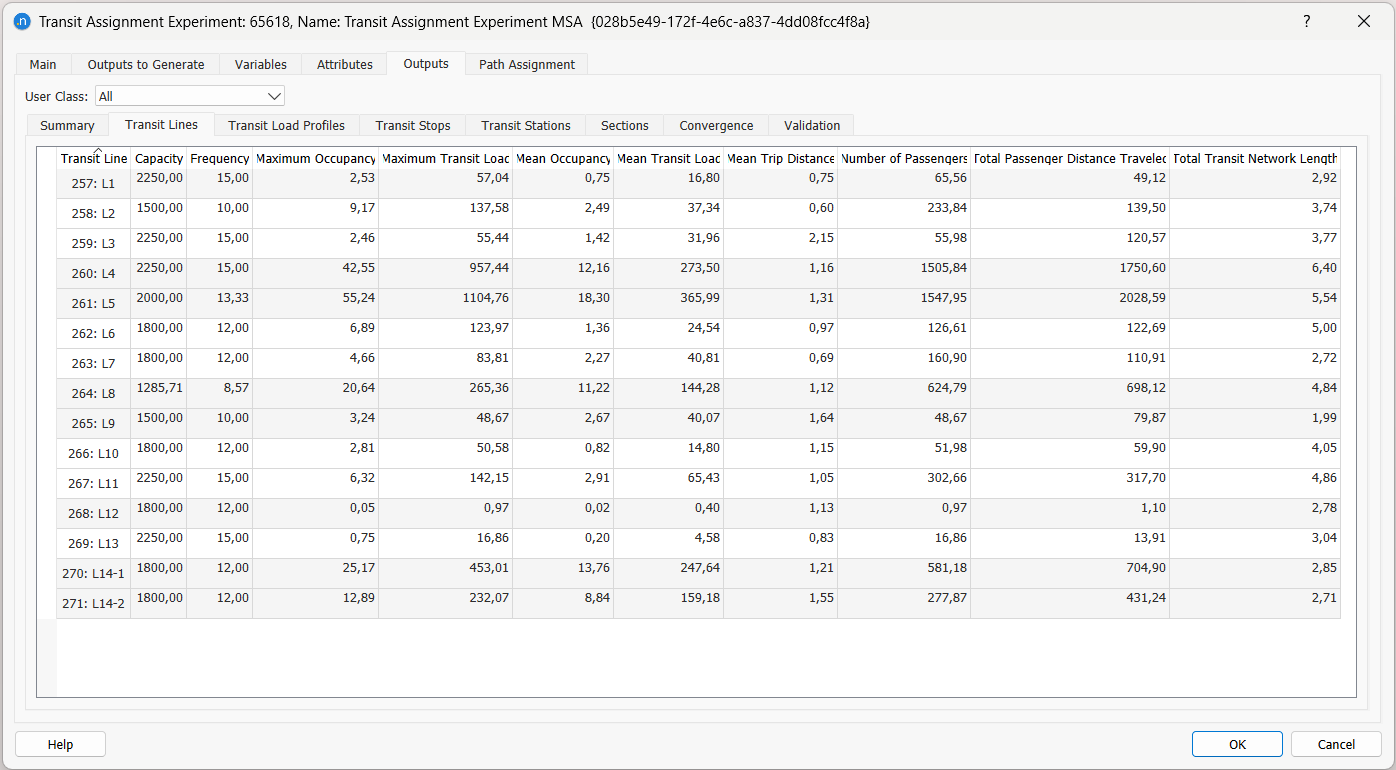This screenshot has width=1396, height=770.
Task: Go to the Variables tab
Action: click(x=260, y=64)
